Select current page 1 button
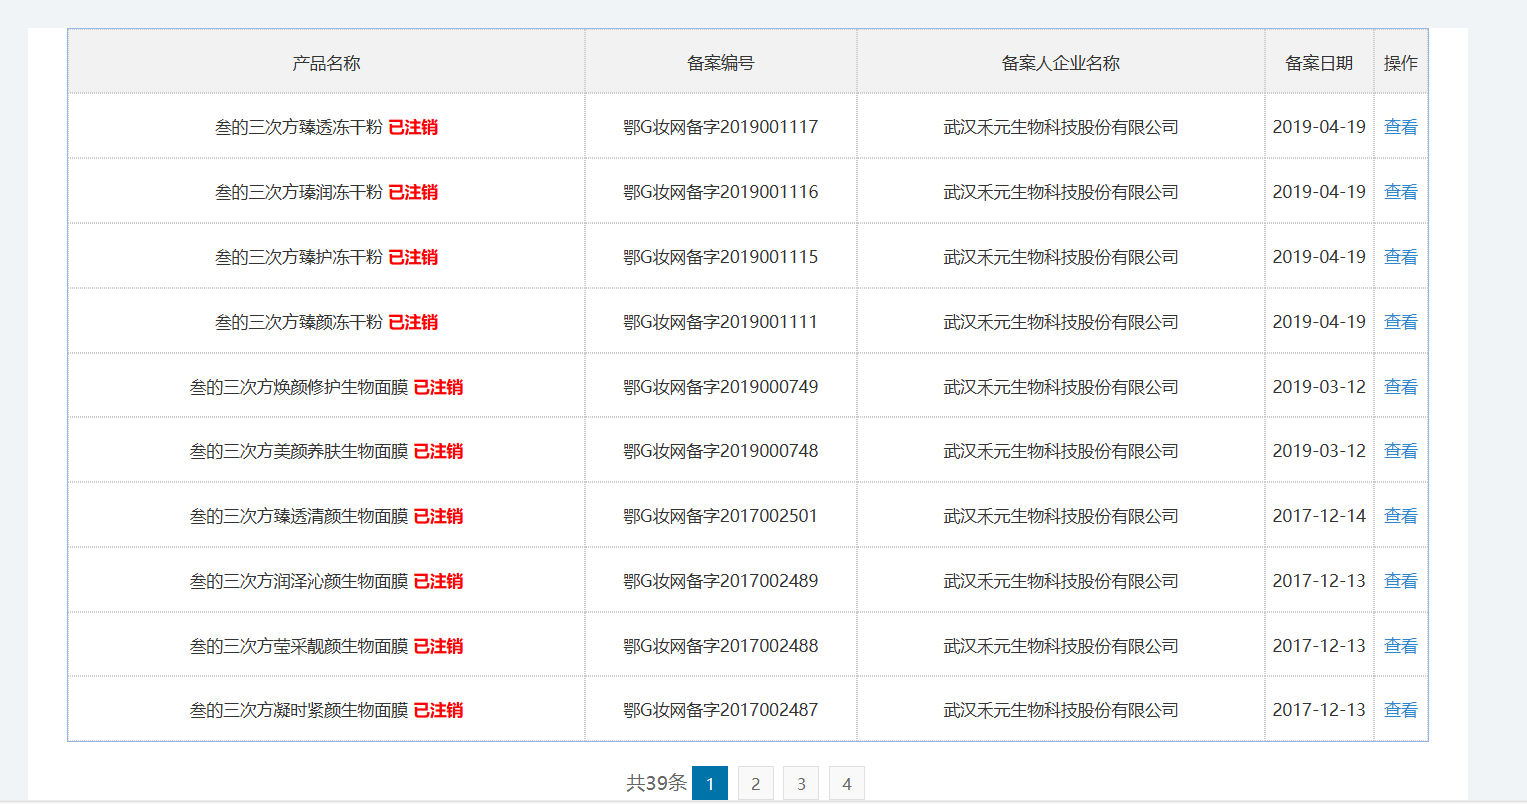This screenshot has width=1527, height=804. coord(710,783)
